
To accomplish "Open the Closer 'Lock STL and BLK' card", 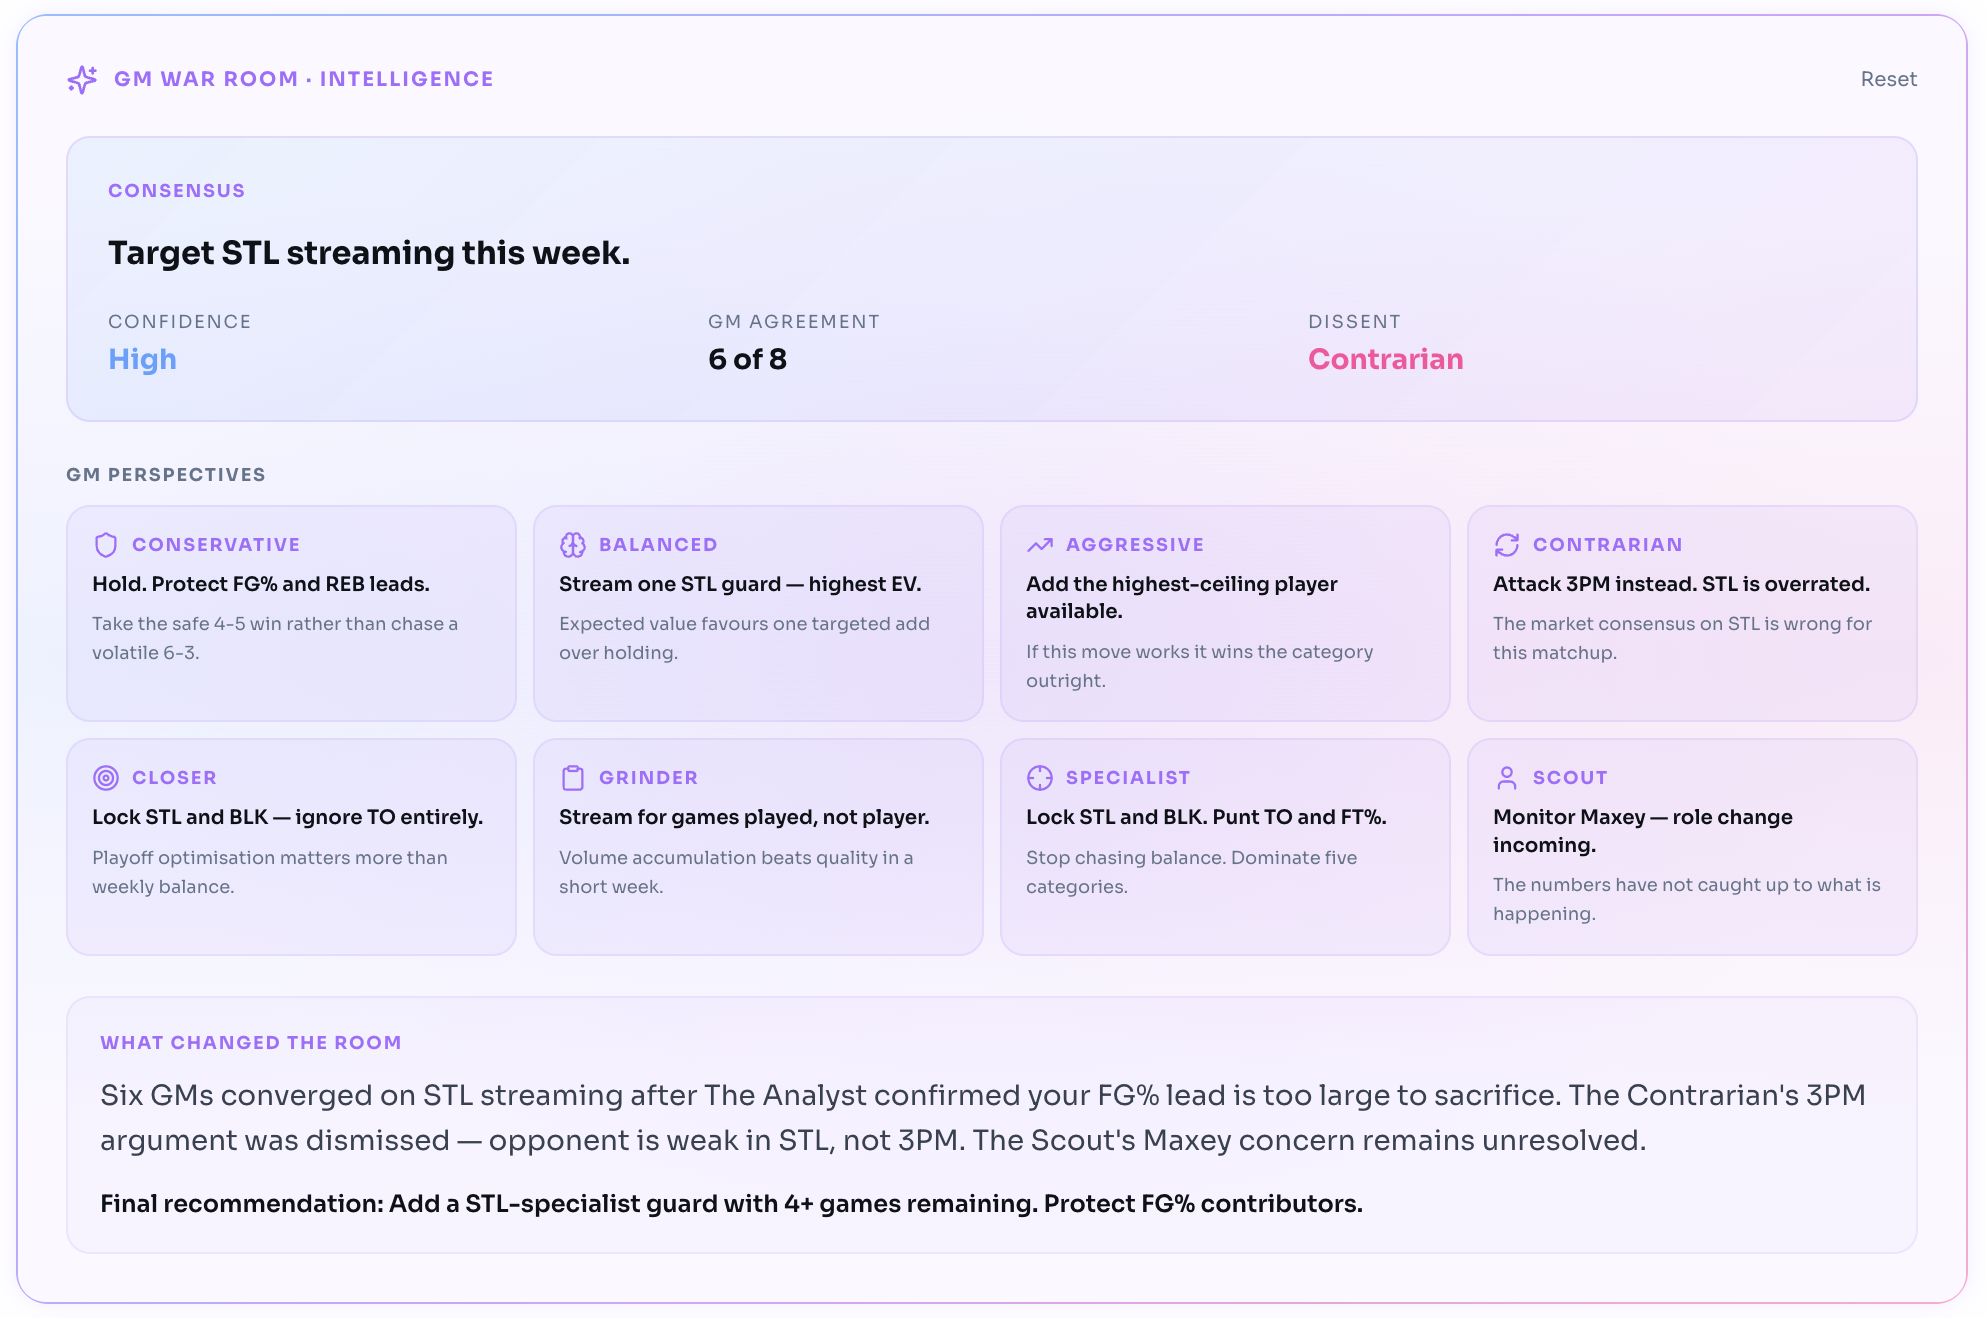I will [291, 847].
